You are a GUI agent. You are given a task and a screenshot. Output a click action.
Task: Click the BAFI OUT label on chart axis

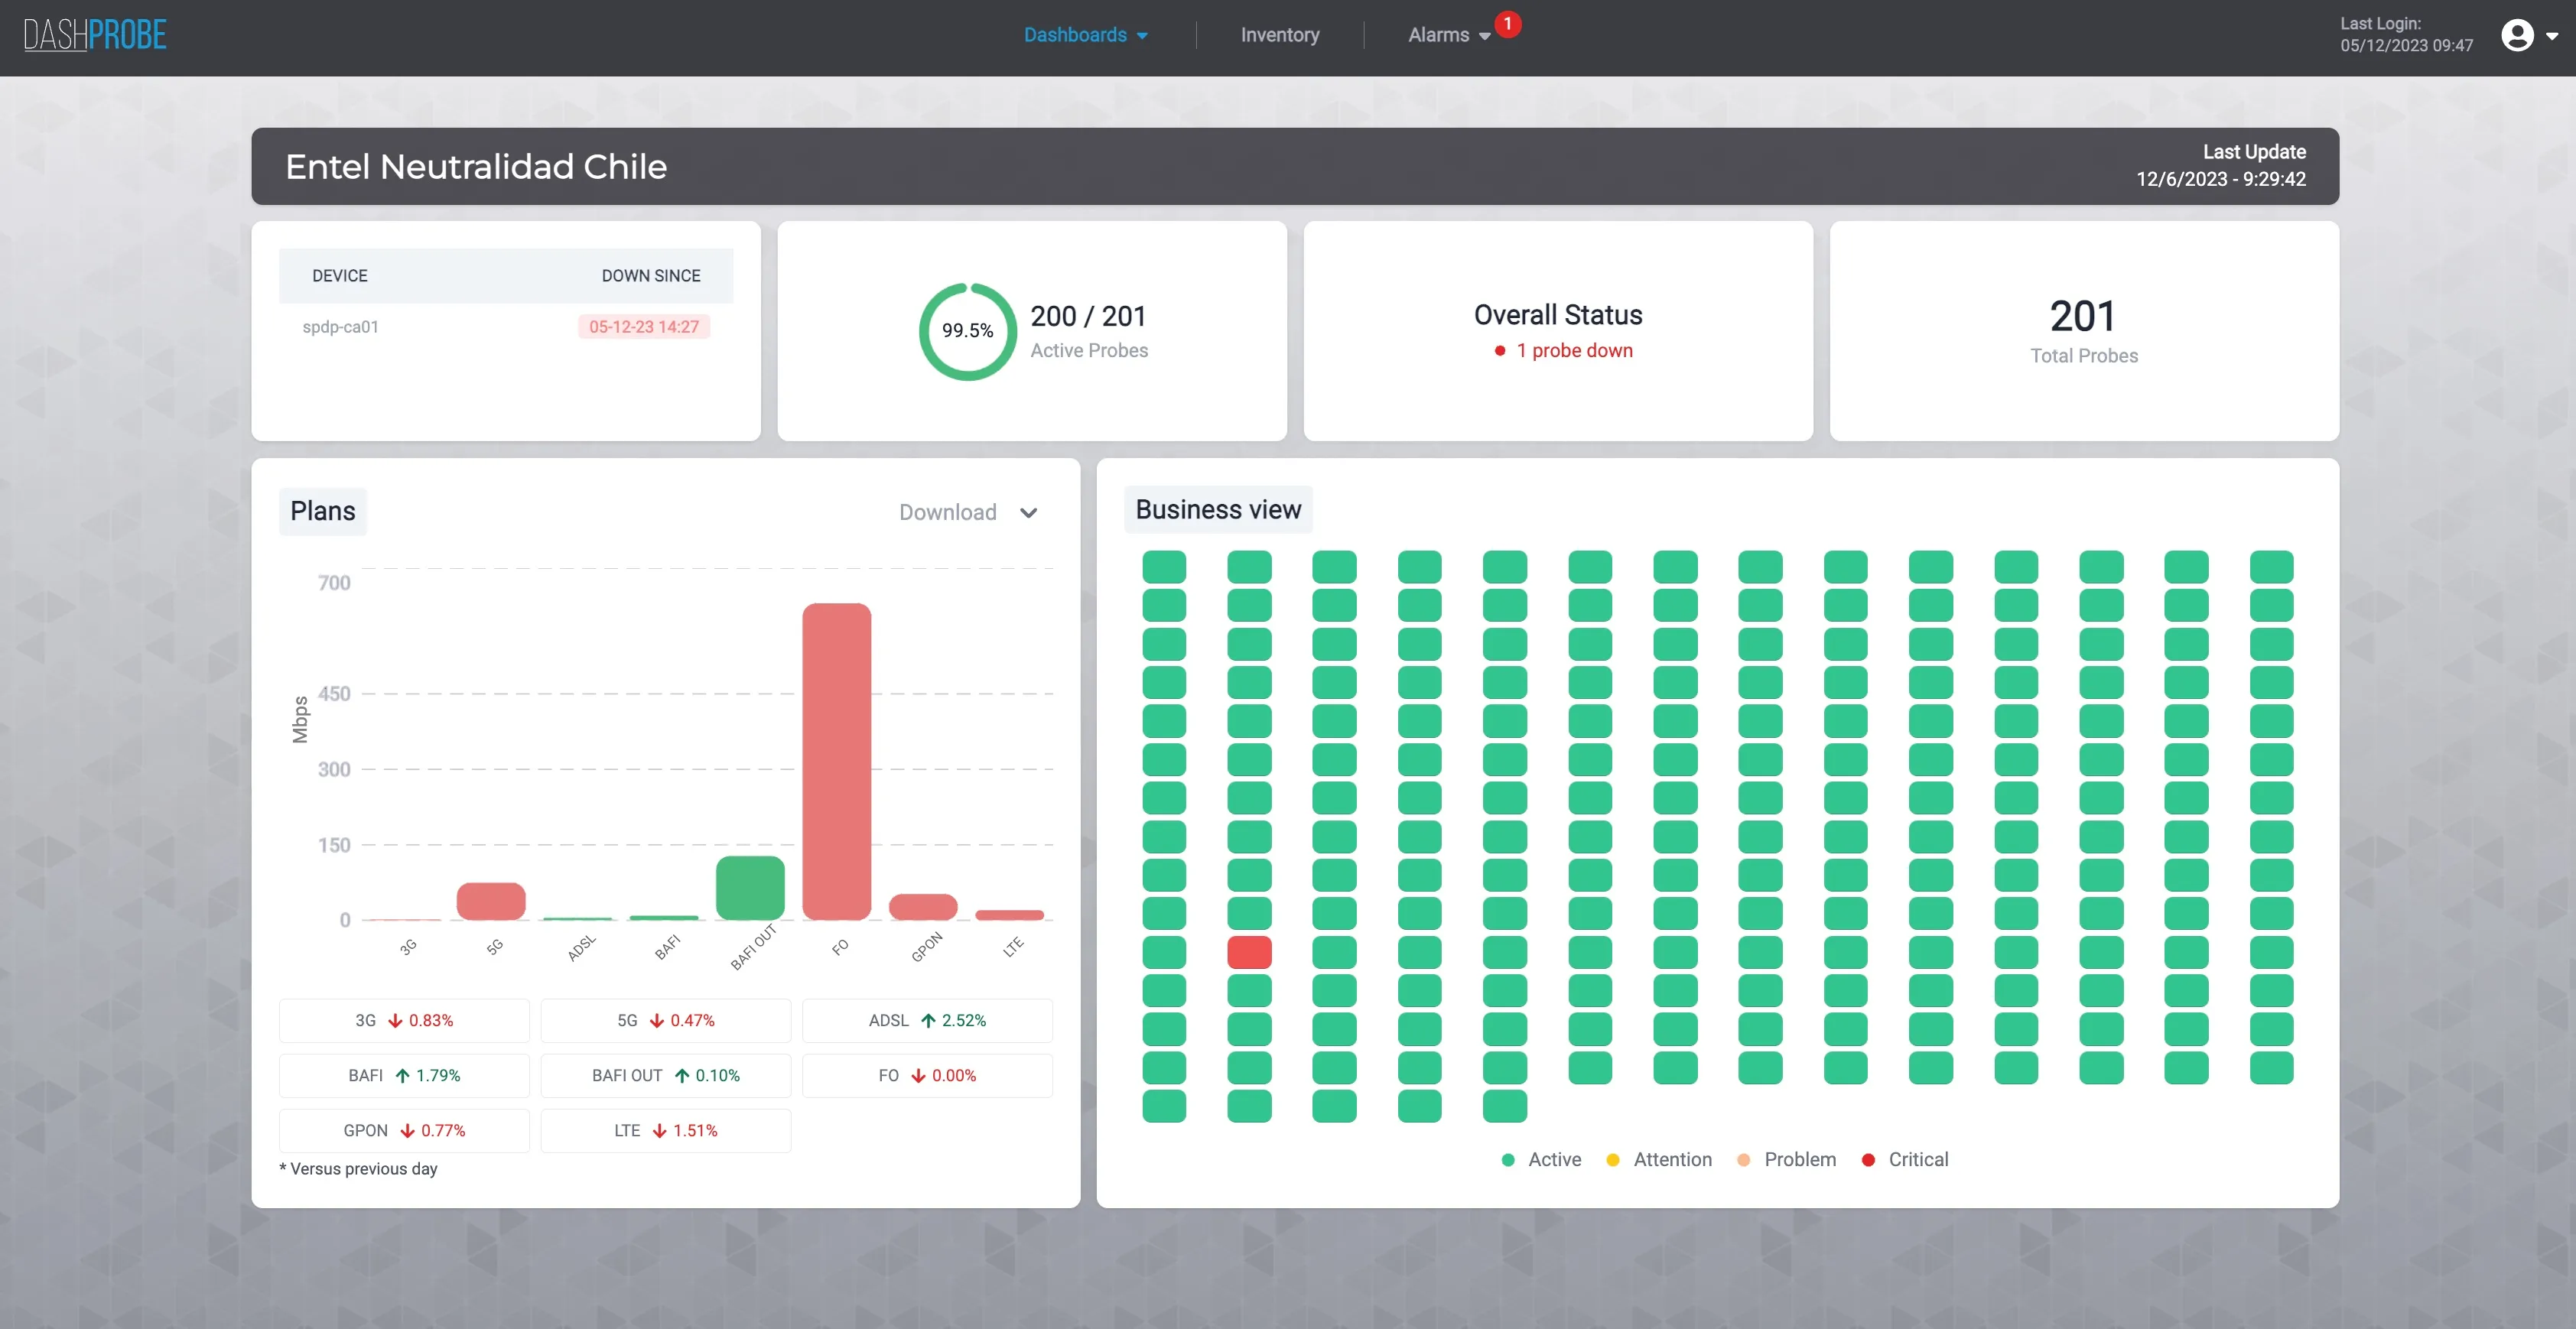pos(753,947)
